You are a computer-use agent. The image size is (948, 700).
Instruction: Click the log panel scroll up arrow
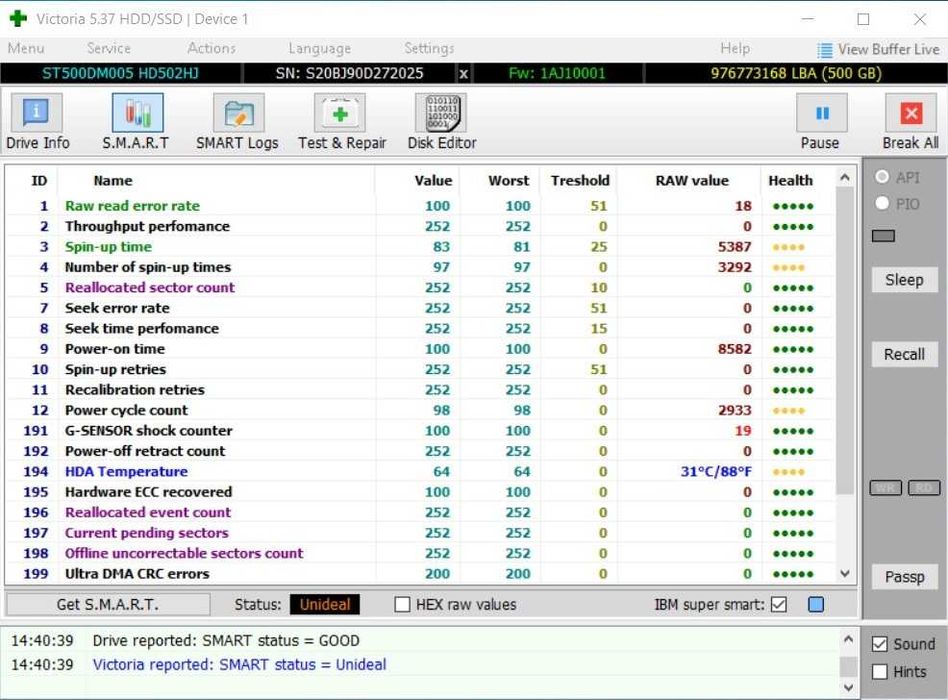[848, 639]
